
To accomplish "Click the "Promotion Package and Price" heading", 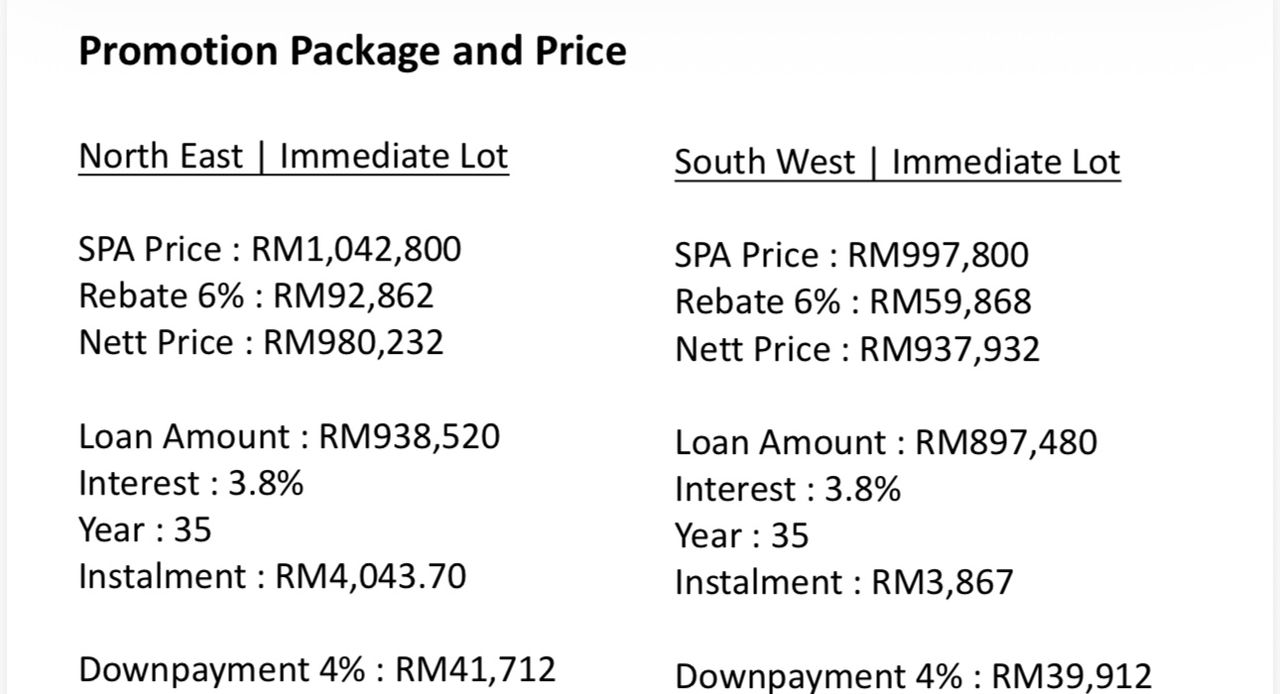I will click(x=352, y=50).
